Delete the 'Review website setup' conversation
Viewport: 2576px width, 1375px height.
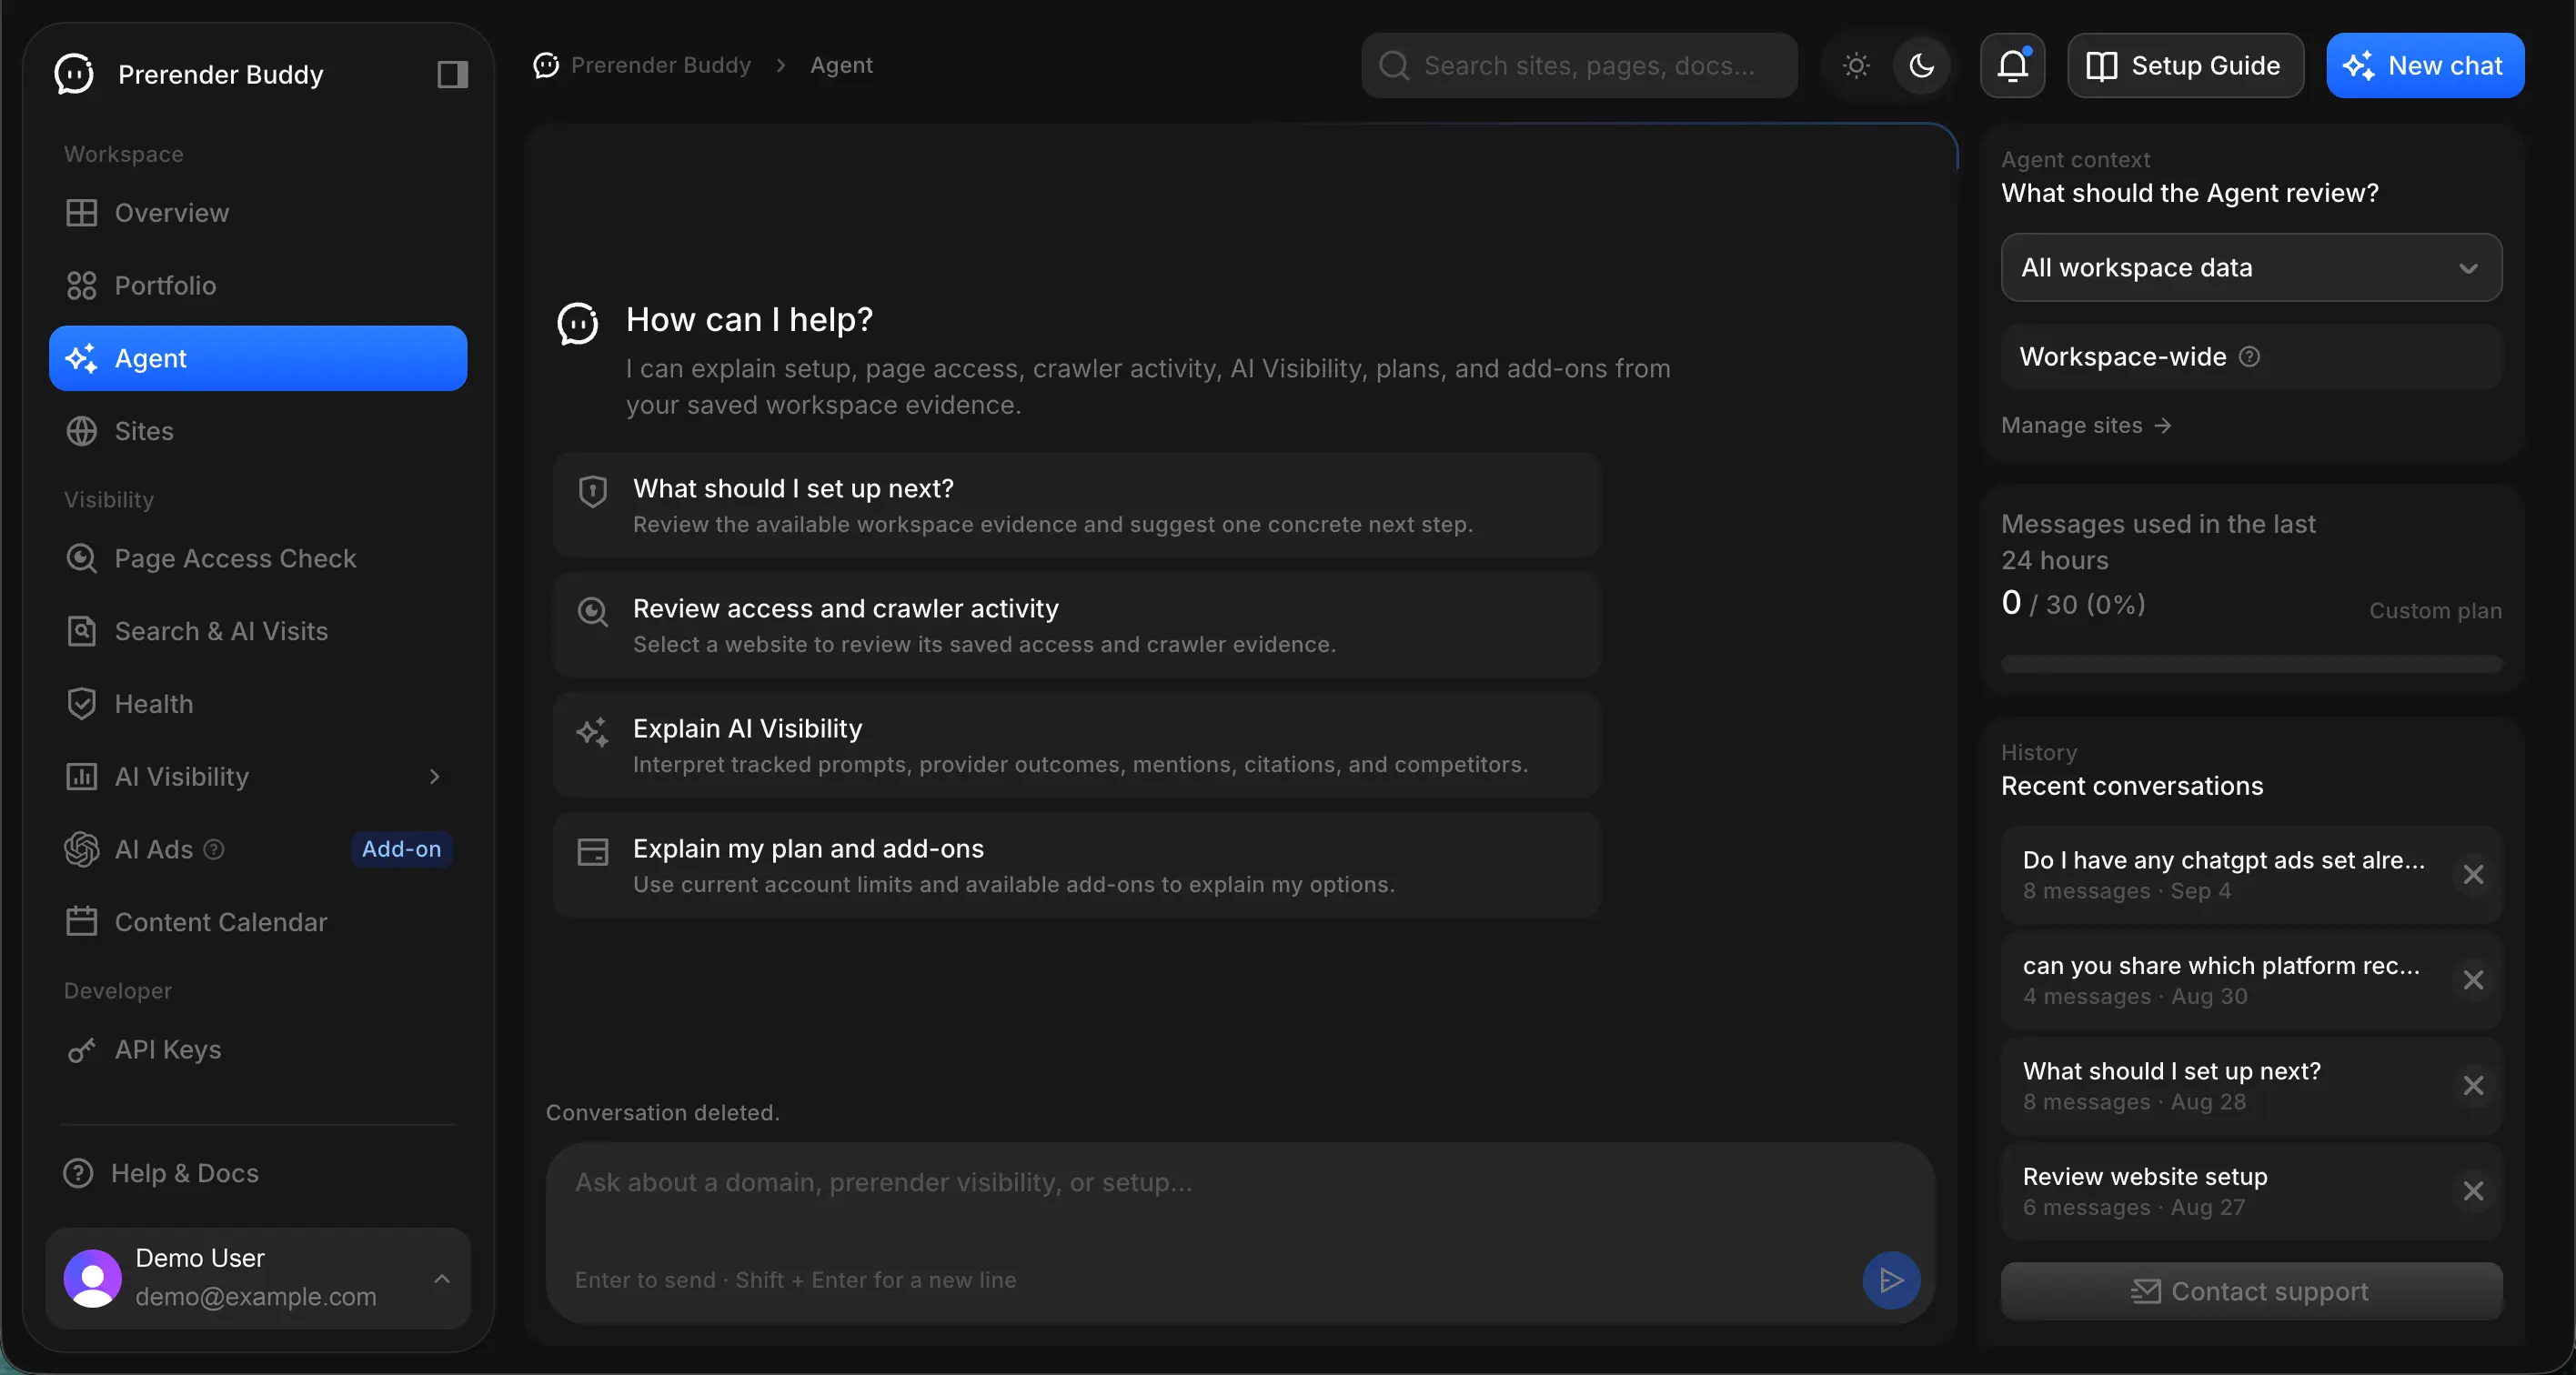(2473, 1191)
